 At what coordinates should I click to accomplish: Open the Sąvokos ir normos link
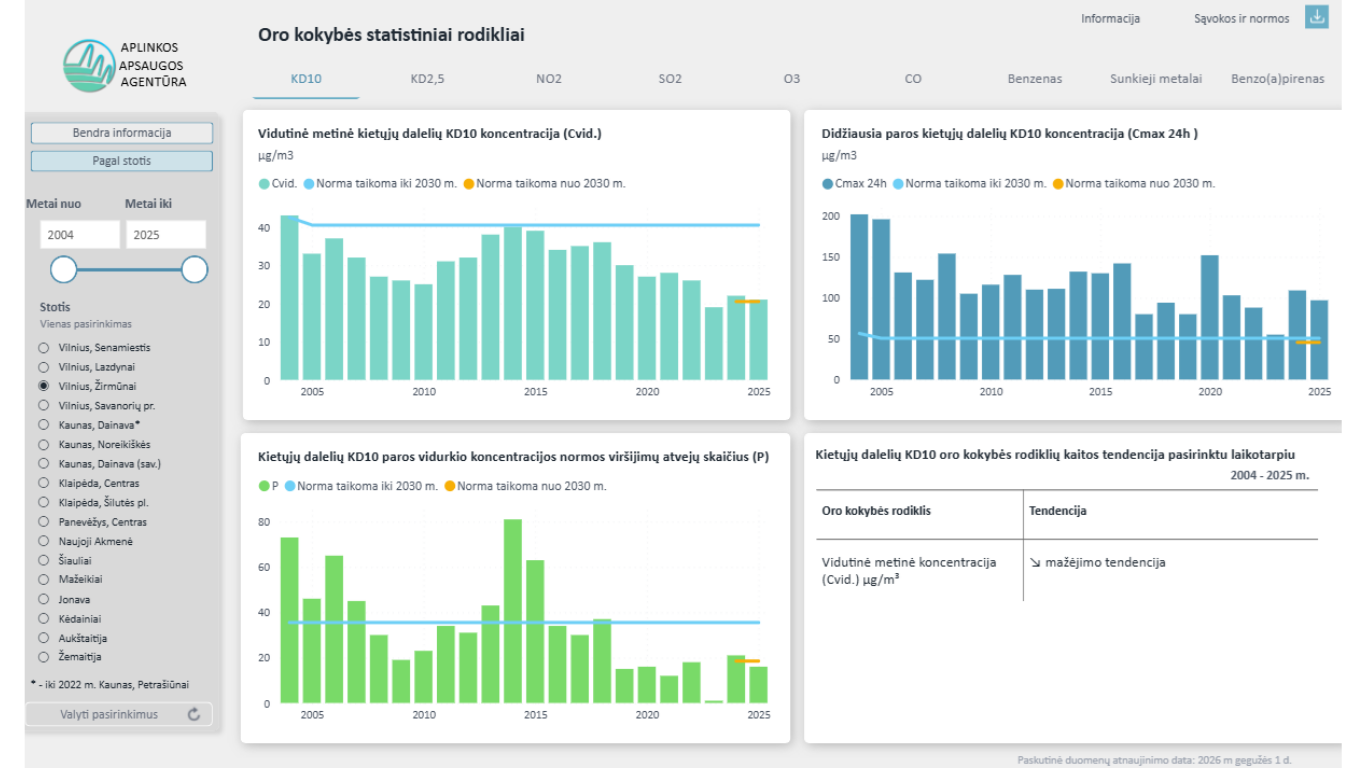(1243, 19)
